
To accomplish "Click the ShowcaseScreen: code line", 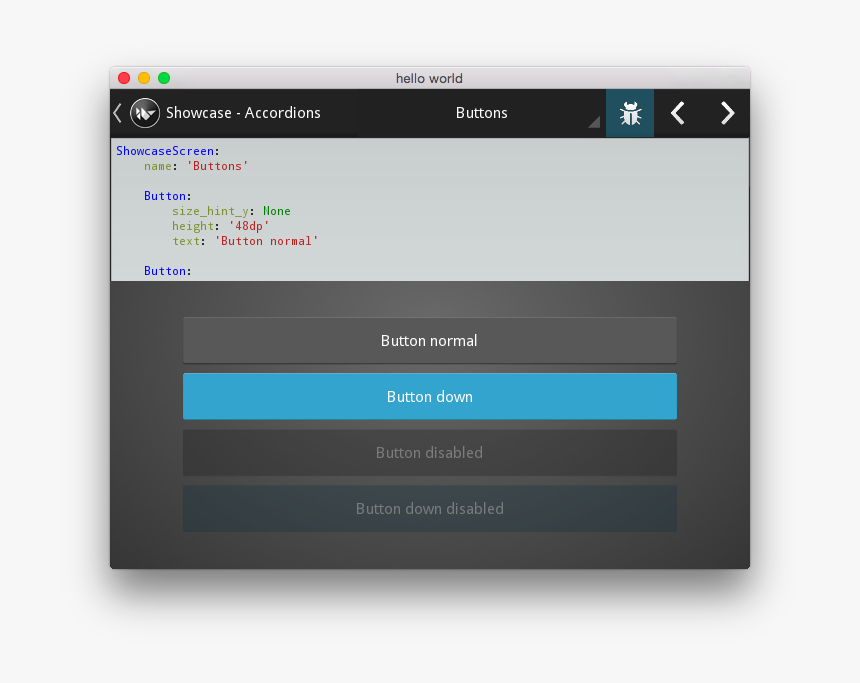I will click(x=168, y=151).
